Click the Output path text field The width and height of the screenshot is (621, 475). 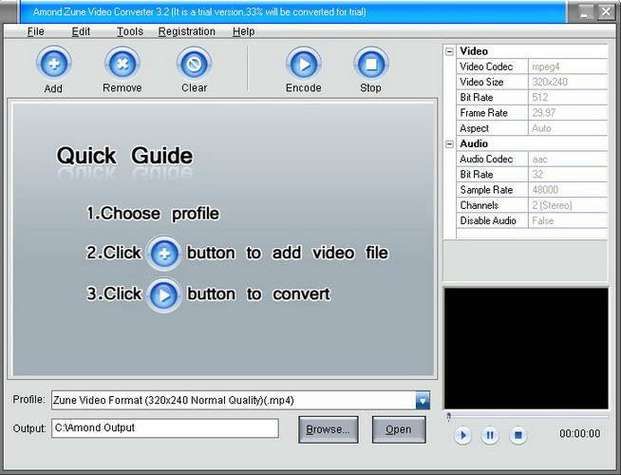[x=164, y=428]
